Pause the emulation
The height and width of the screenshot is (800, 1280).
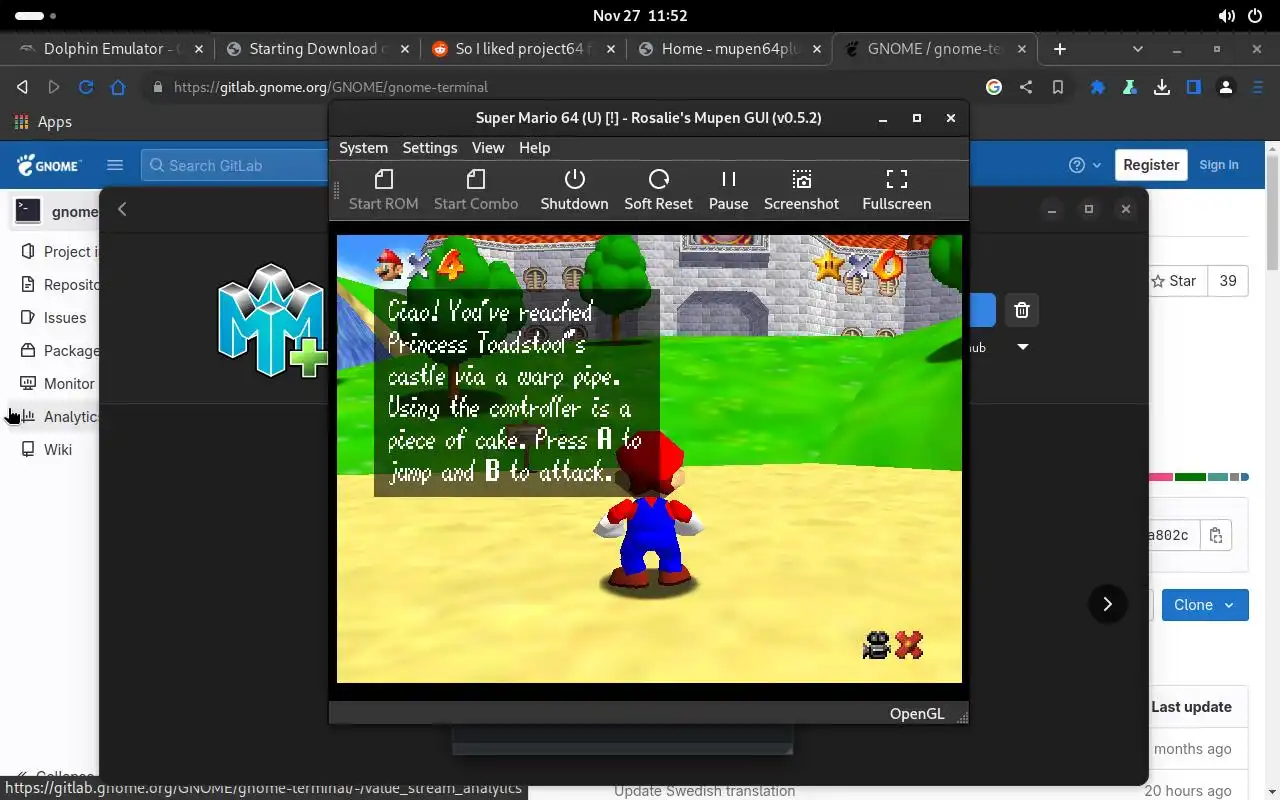(x=728, y=190)
